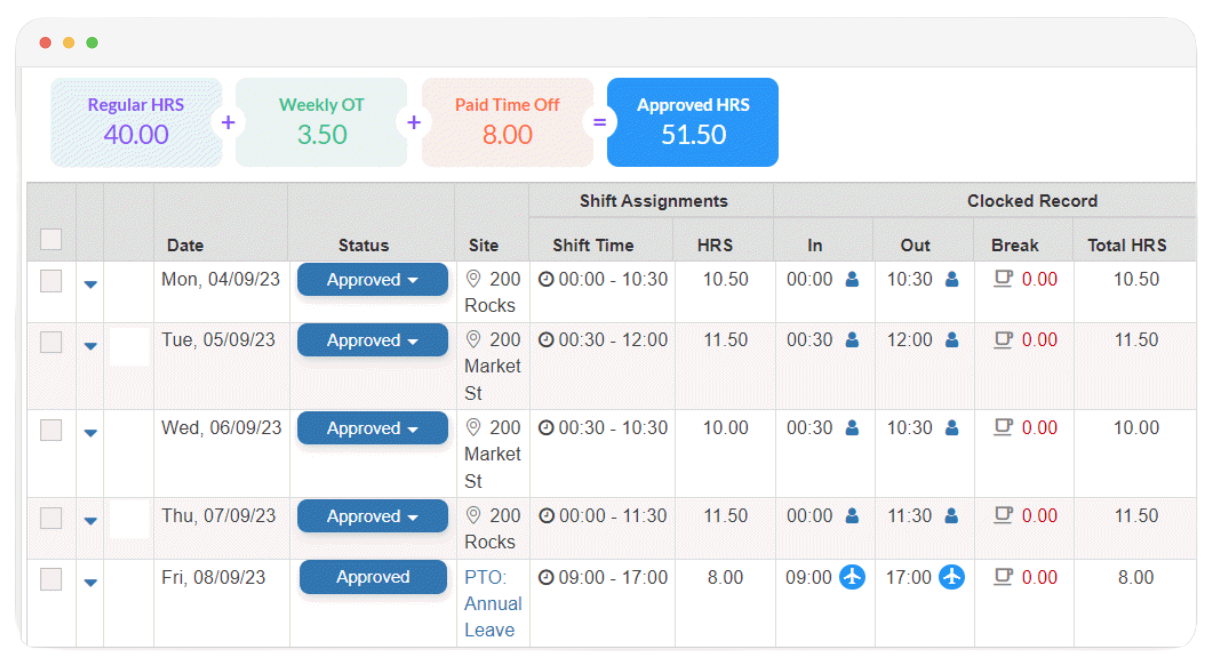Click Tuesday's red 0.00 break value
Image resolution: width=1210 pixels, height=657 pixels.
coord(1040,340)
